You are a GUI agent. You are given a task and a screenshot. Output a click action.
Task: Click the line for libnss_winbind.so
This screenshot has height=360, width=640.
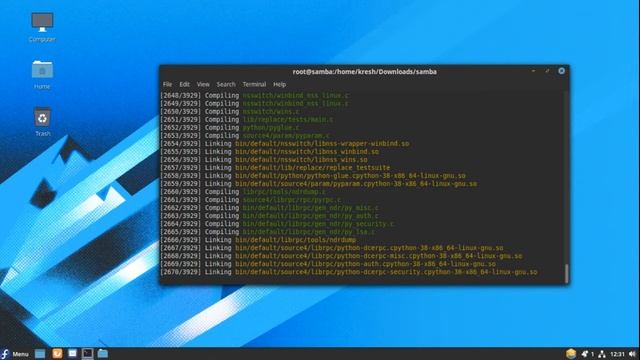269,152
